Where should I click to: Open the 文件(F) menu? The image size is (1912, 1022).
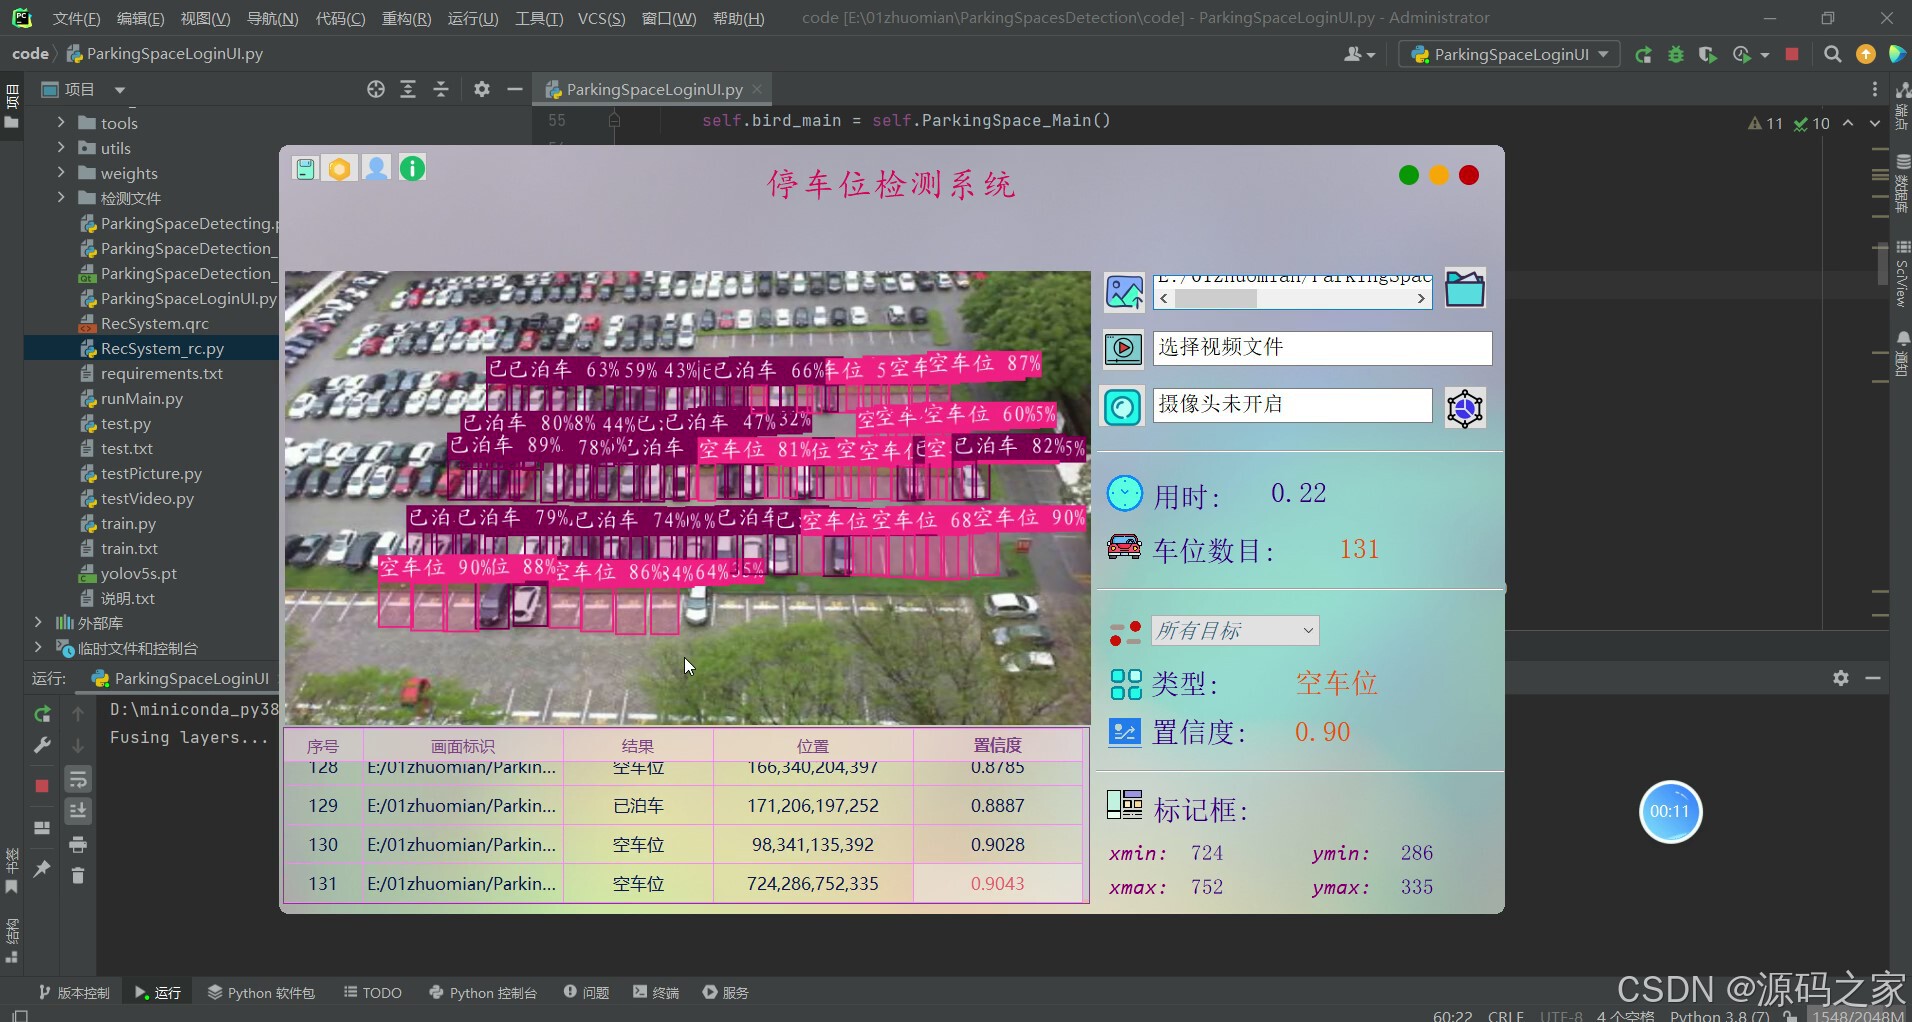click(x=76, y=18)
